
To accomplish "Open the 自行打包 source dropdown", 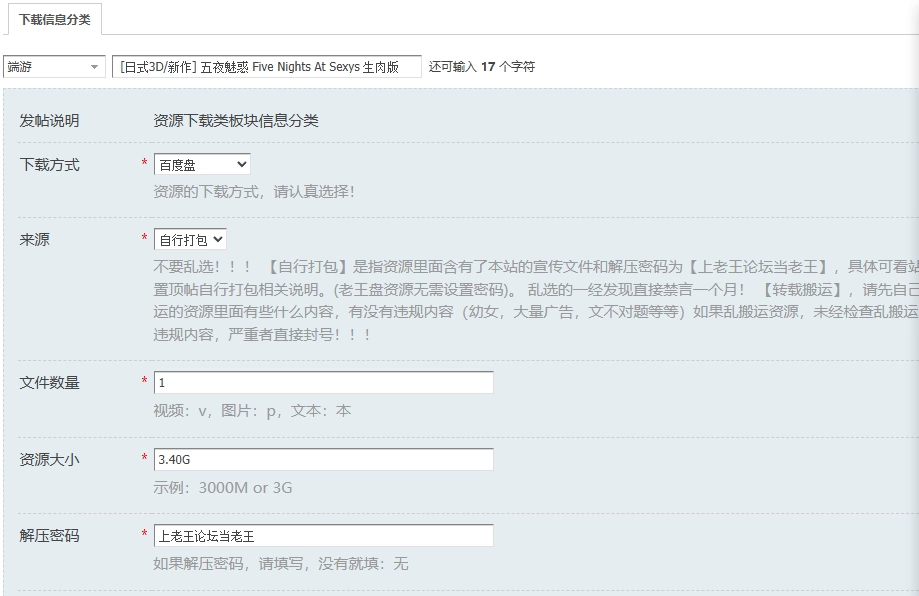I will [x=190, y=240].
